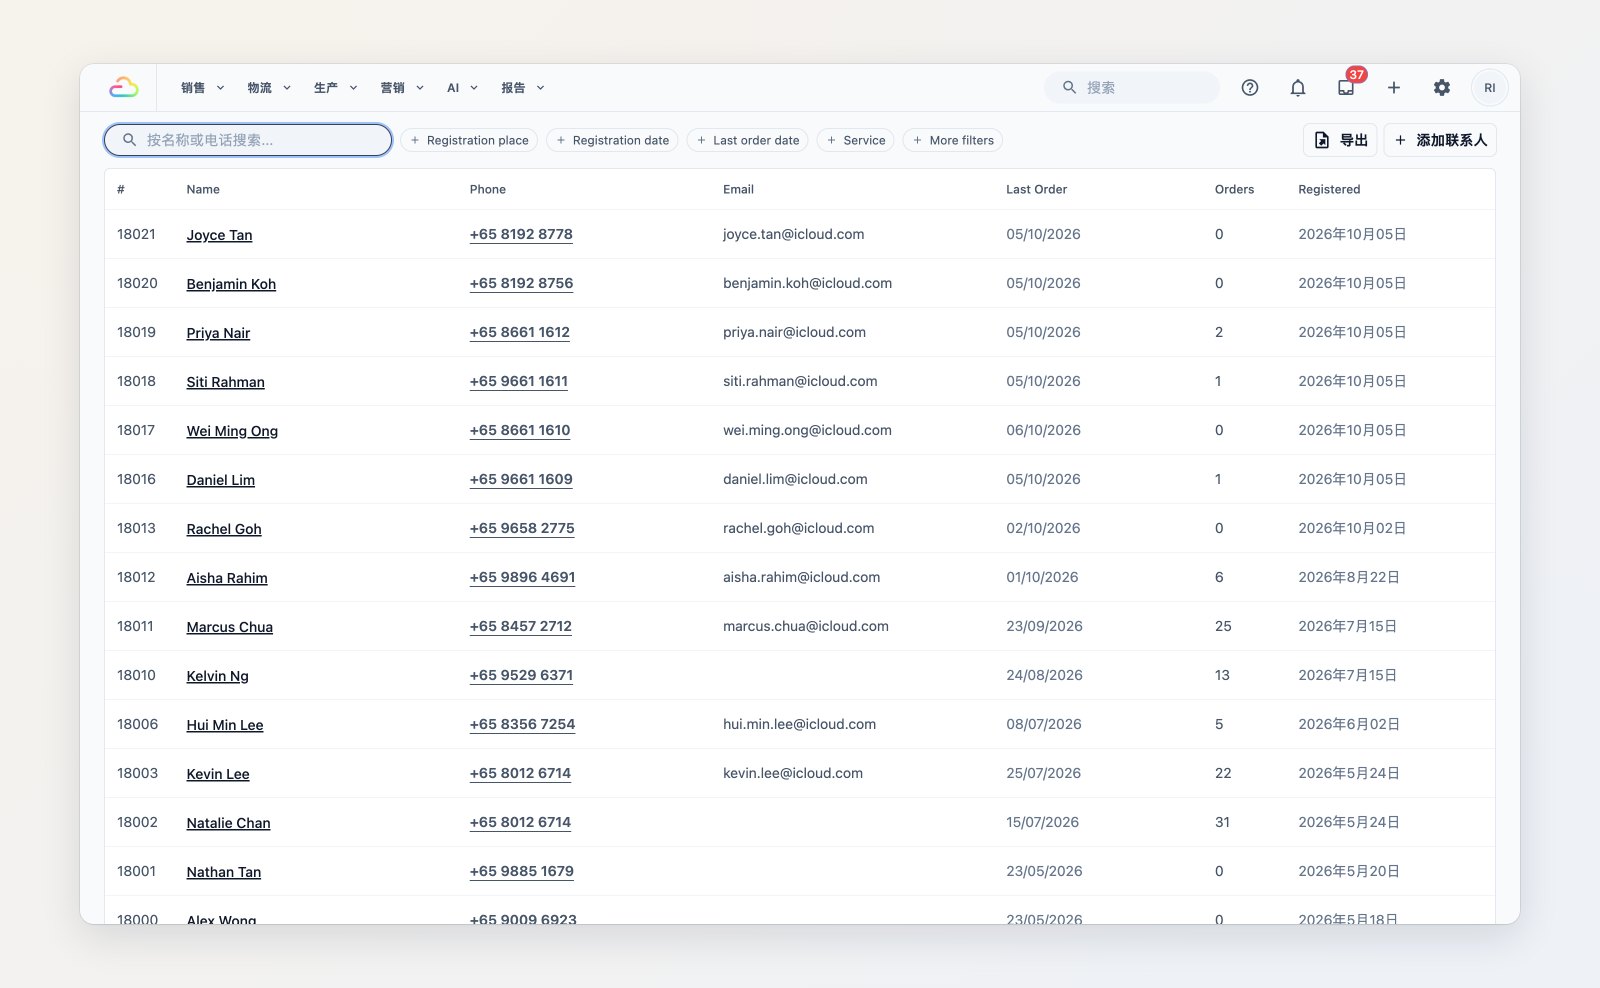Open contact Priya Nair
The width and height of the screenshot is (1600, 988).
click(x=218, y=333)
